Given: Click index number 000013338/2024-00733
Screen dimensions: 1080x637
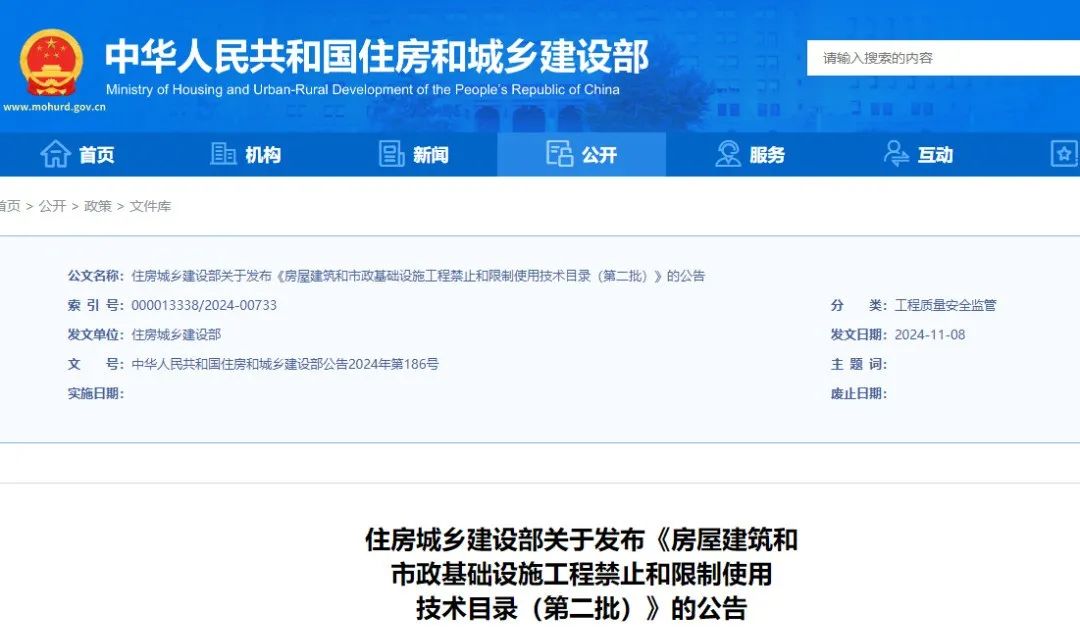Looking at the screenshot, I should [x=204, y=305].
